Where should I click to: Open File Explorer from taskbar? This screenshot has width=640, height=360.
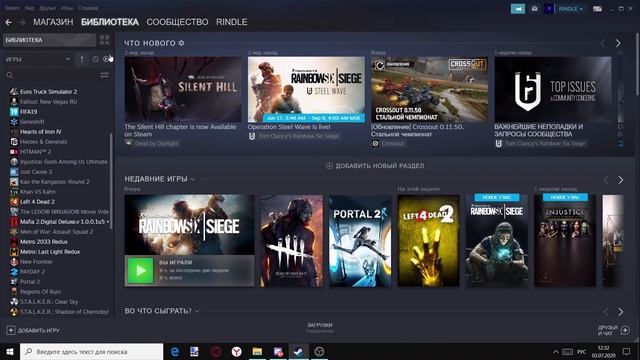[257, 351]
